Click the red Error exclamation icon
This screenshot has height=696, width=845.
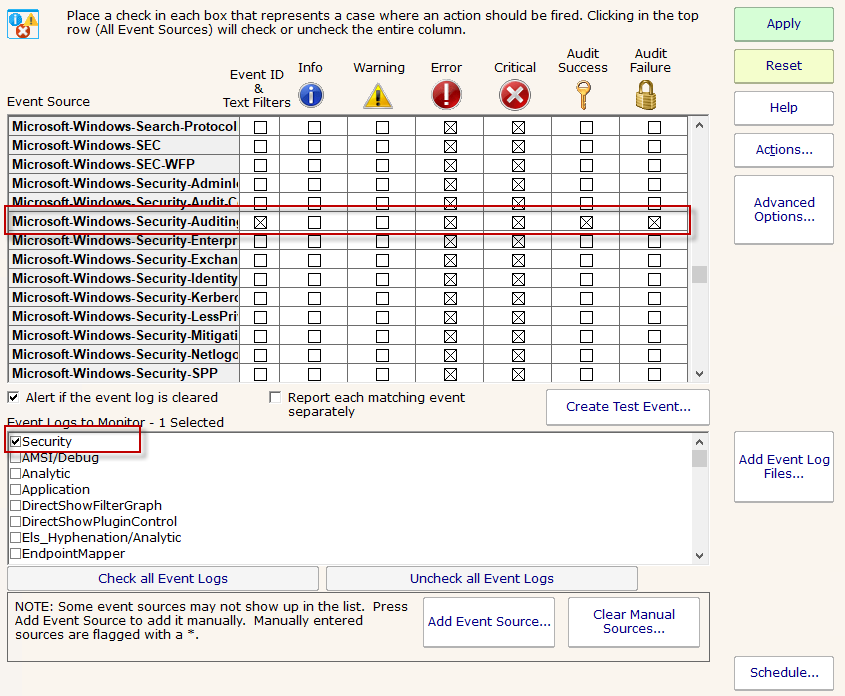447,95
